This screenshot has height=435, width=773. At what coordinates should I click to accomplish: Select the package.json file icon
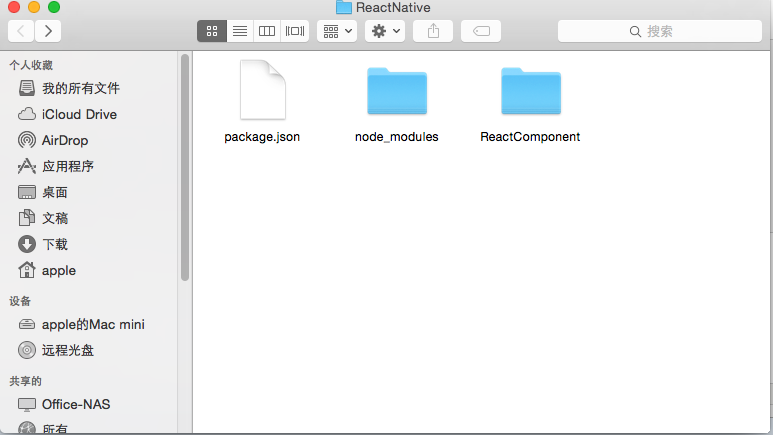click(x=263, y=90)
